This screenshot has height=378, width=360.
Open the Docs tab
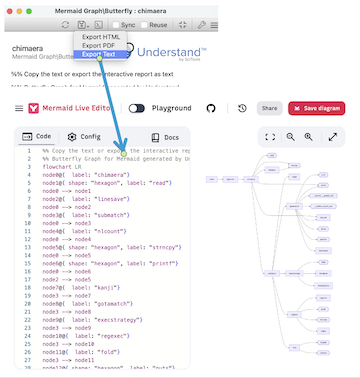pyautogui.click(x=165, y=137)
